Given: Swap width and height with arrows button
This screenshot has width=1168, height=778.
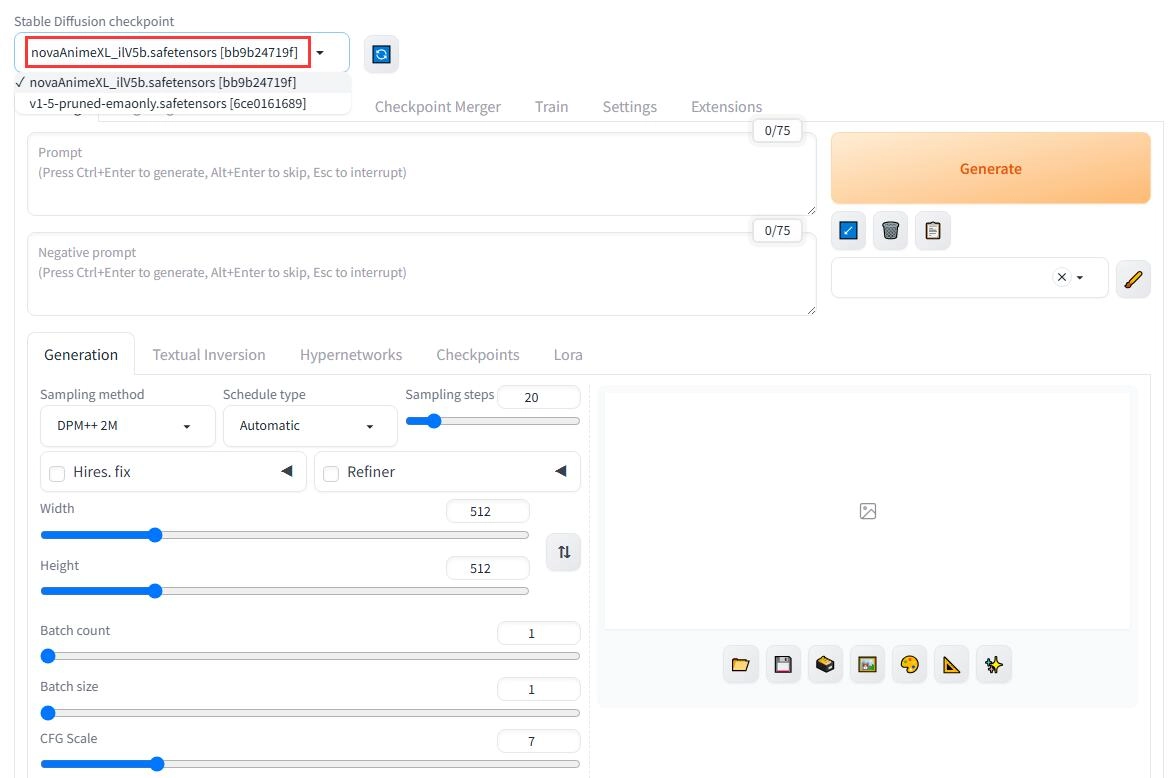Looking at the screenshot, I should tap(564, 552).
